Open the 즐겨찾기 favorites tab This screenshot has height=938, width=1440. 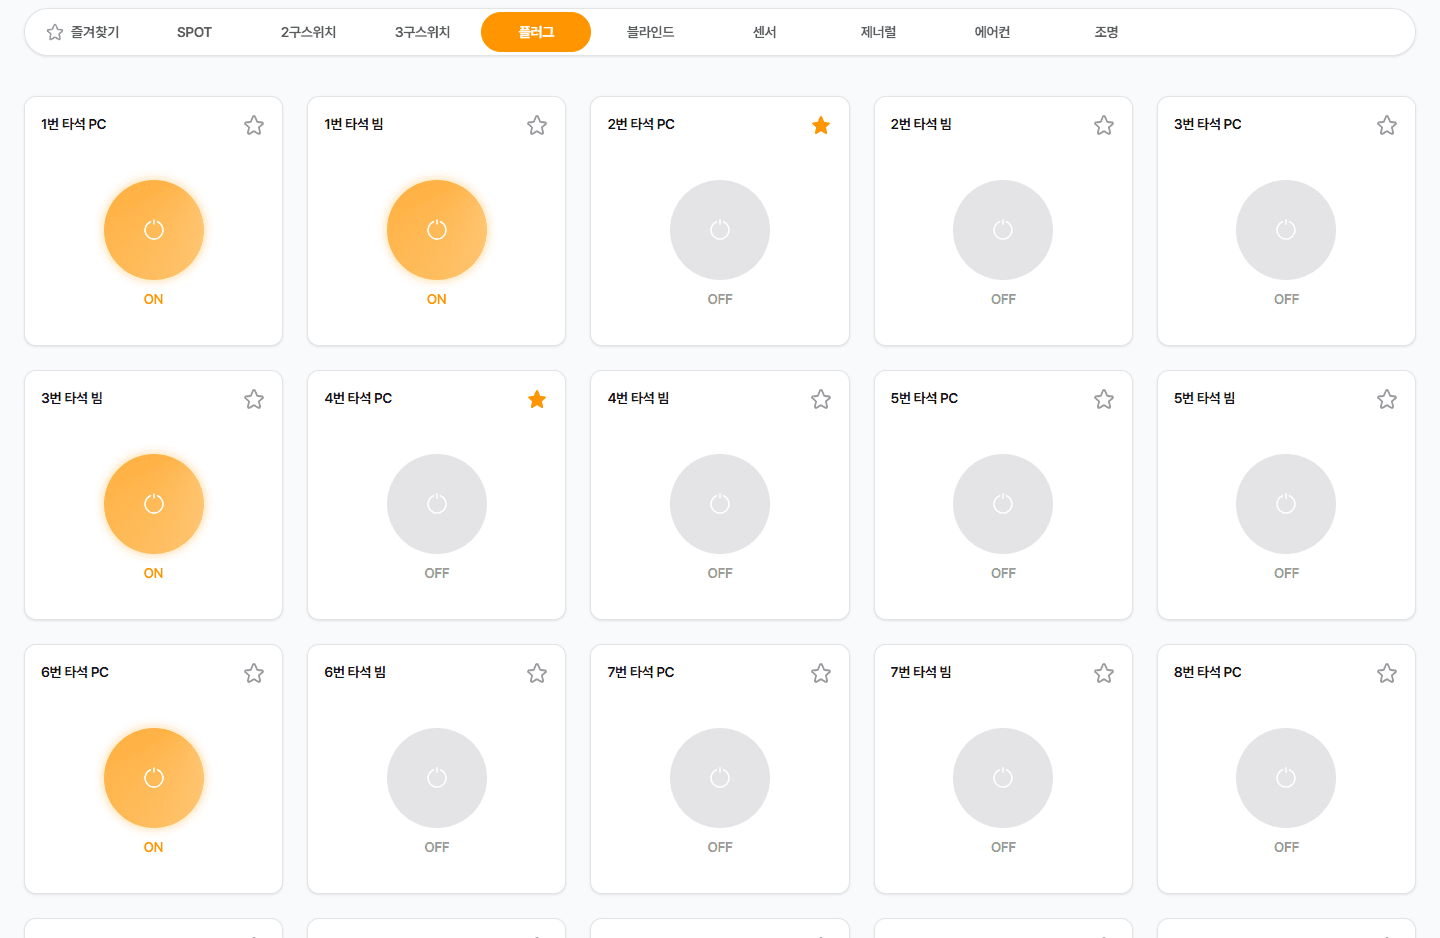click(x=83, y=32)
